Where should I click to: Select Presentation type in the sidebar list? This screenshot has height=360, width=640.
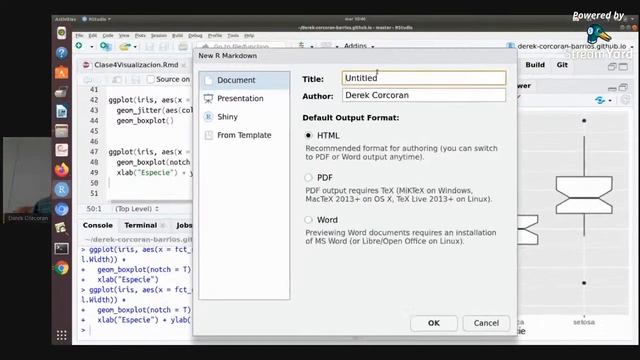(244, 98)
